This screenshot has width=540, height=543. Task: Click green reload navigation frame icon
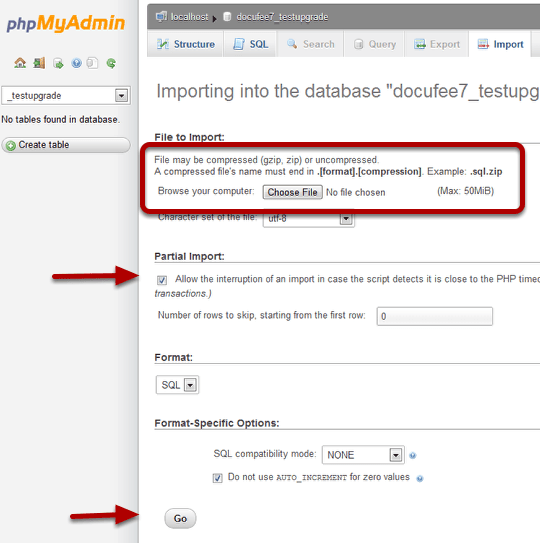point(111,63)
